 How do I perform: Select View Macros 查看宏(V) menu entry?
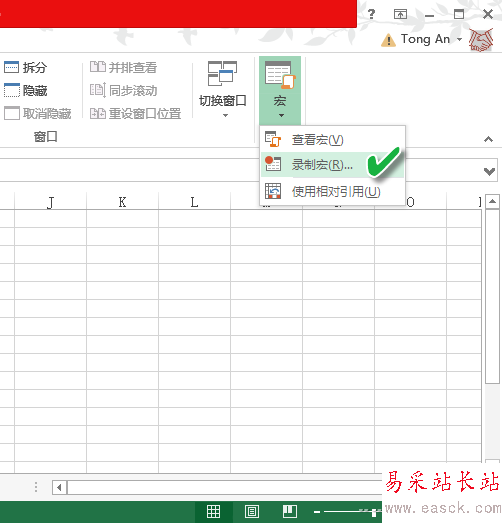click(332, 139)
